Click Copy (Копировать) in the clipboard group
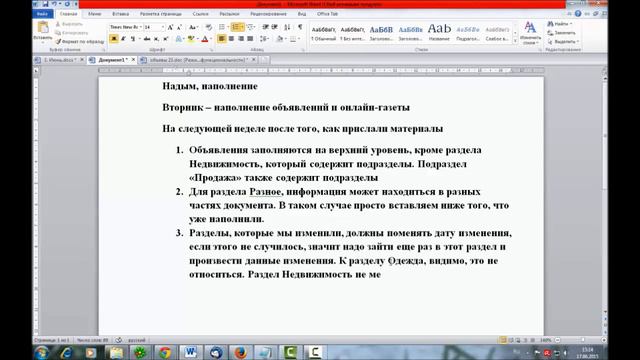Viewport: 640px width, 360px height. tap(72, 33)
